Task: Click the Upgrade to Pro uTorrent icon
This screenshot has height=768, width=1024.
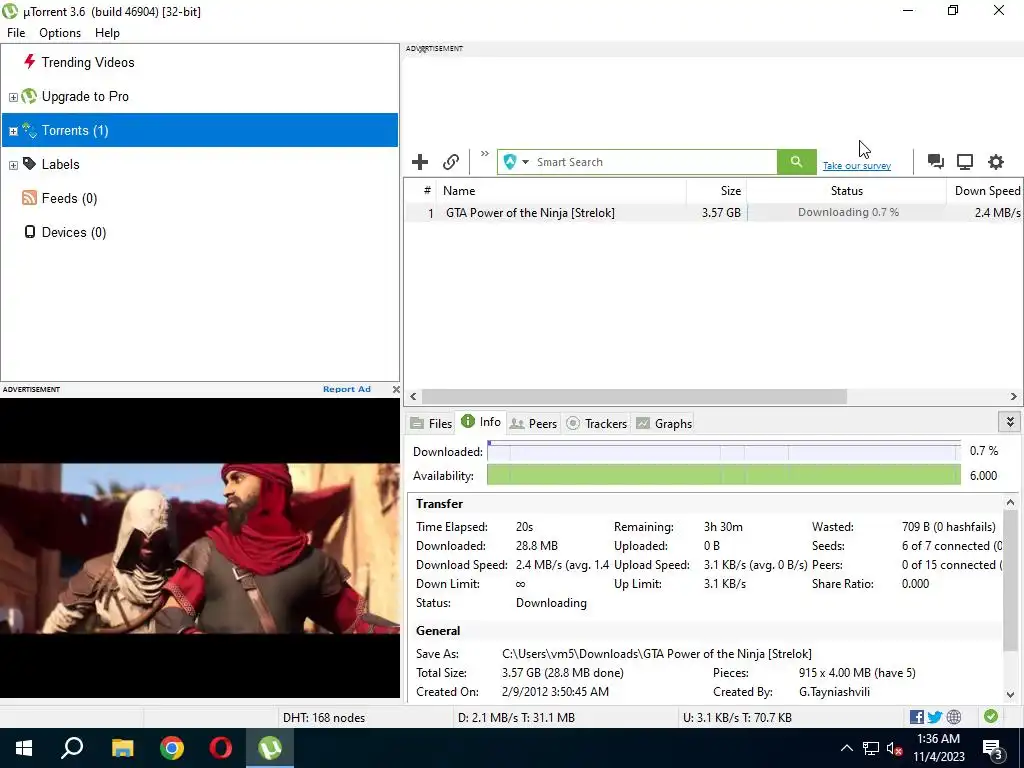Action: [29, 97]
